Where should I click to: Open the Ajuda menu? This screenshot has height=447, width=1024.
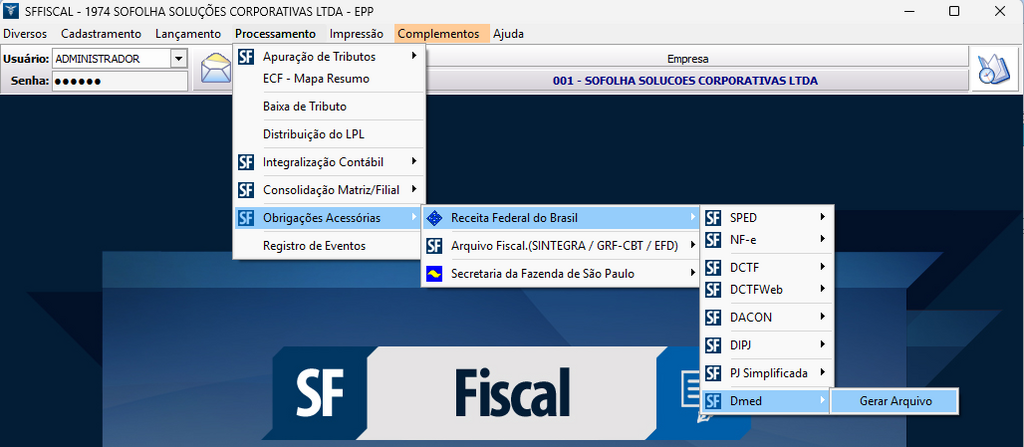click(508, 34)
